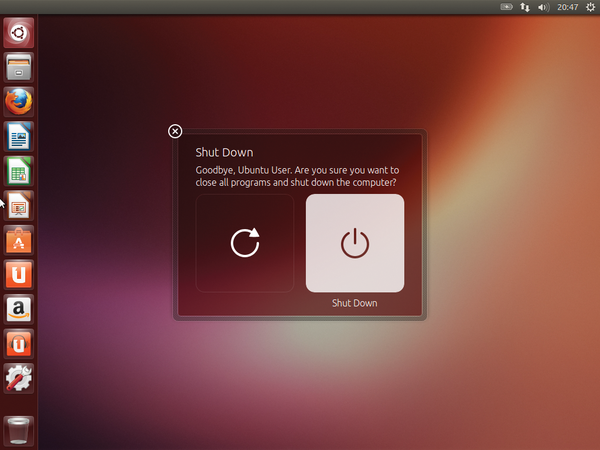Open the Ubuntu One launcher icon
This screenshot has width=600, height=450.
tap(18, 275)
